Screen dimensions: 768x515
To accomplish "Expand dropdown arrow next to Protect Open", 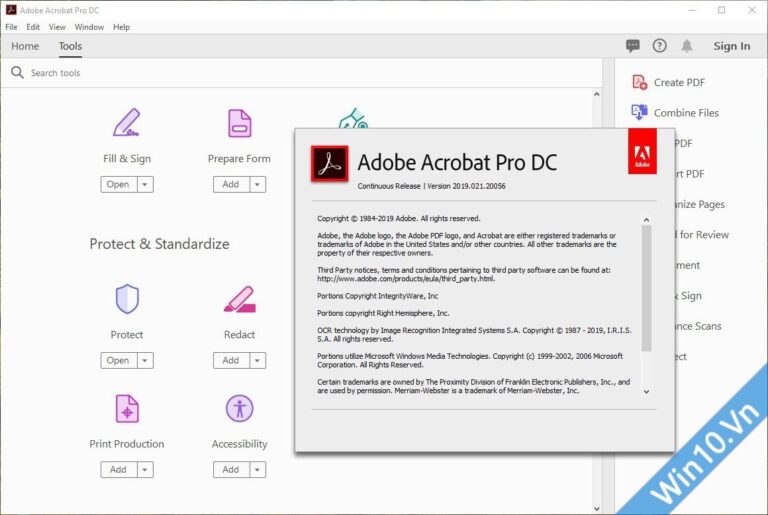I will pyautogui.click(x=145, y=361).
